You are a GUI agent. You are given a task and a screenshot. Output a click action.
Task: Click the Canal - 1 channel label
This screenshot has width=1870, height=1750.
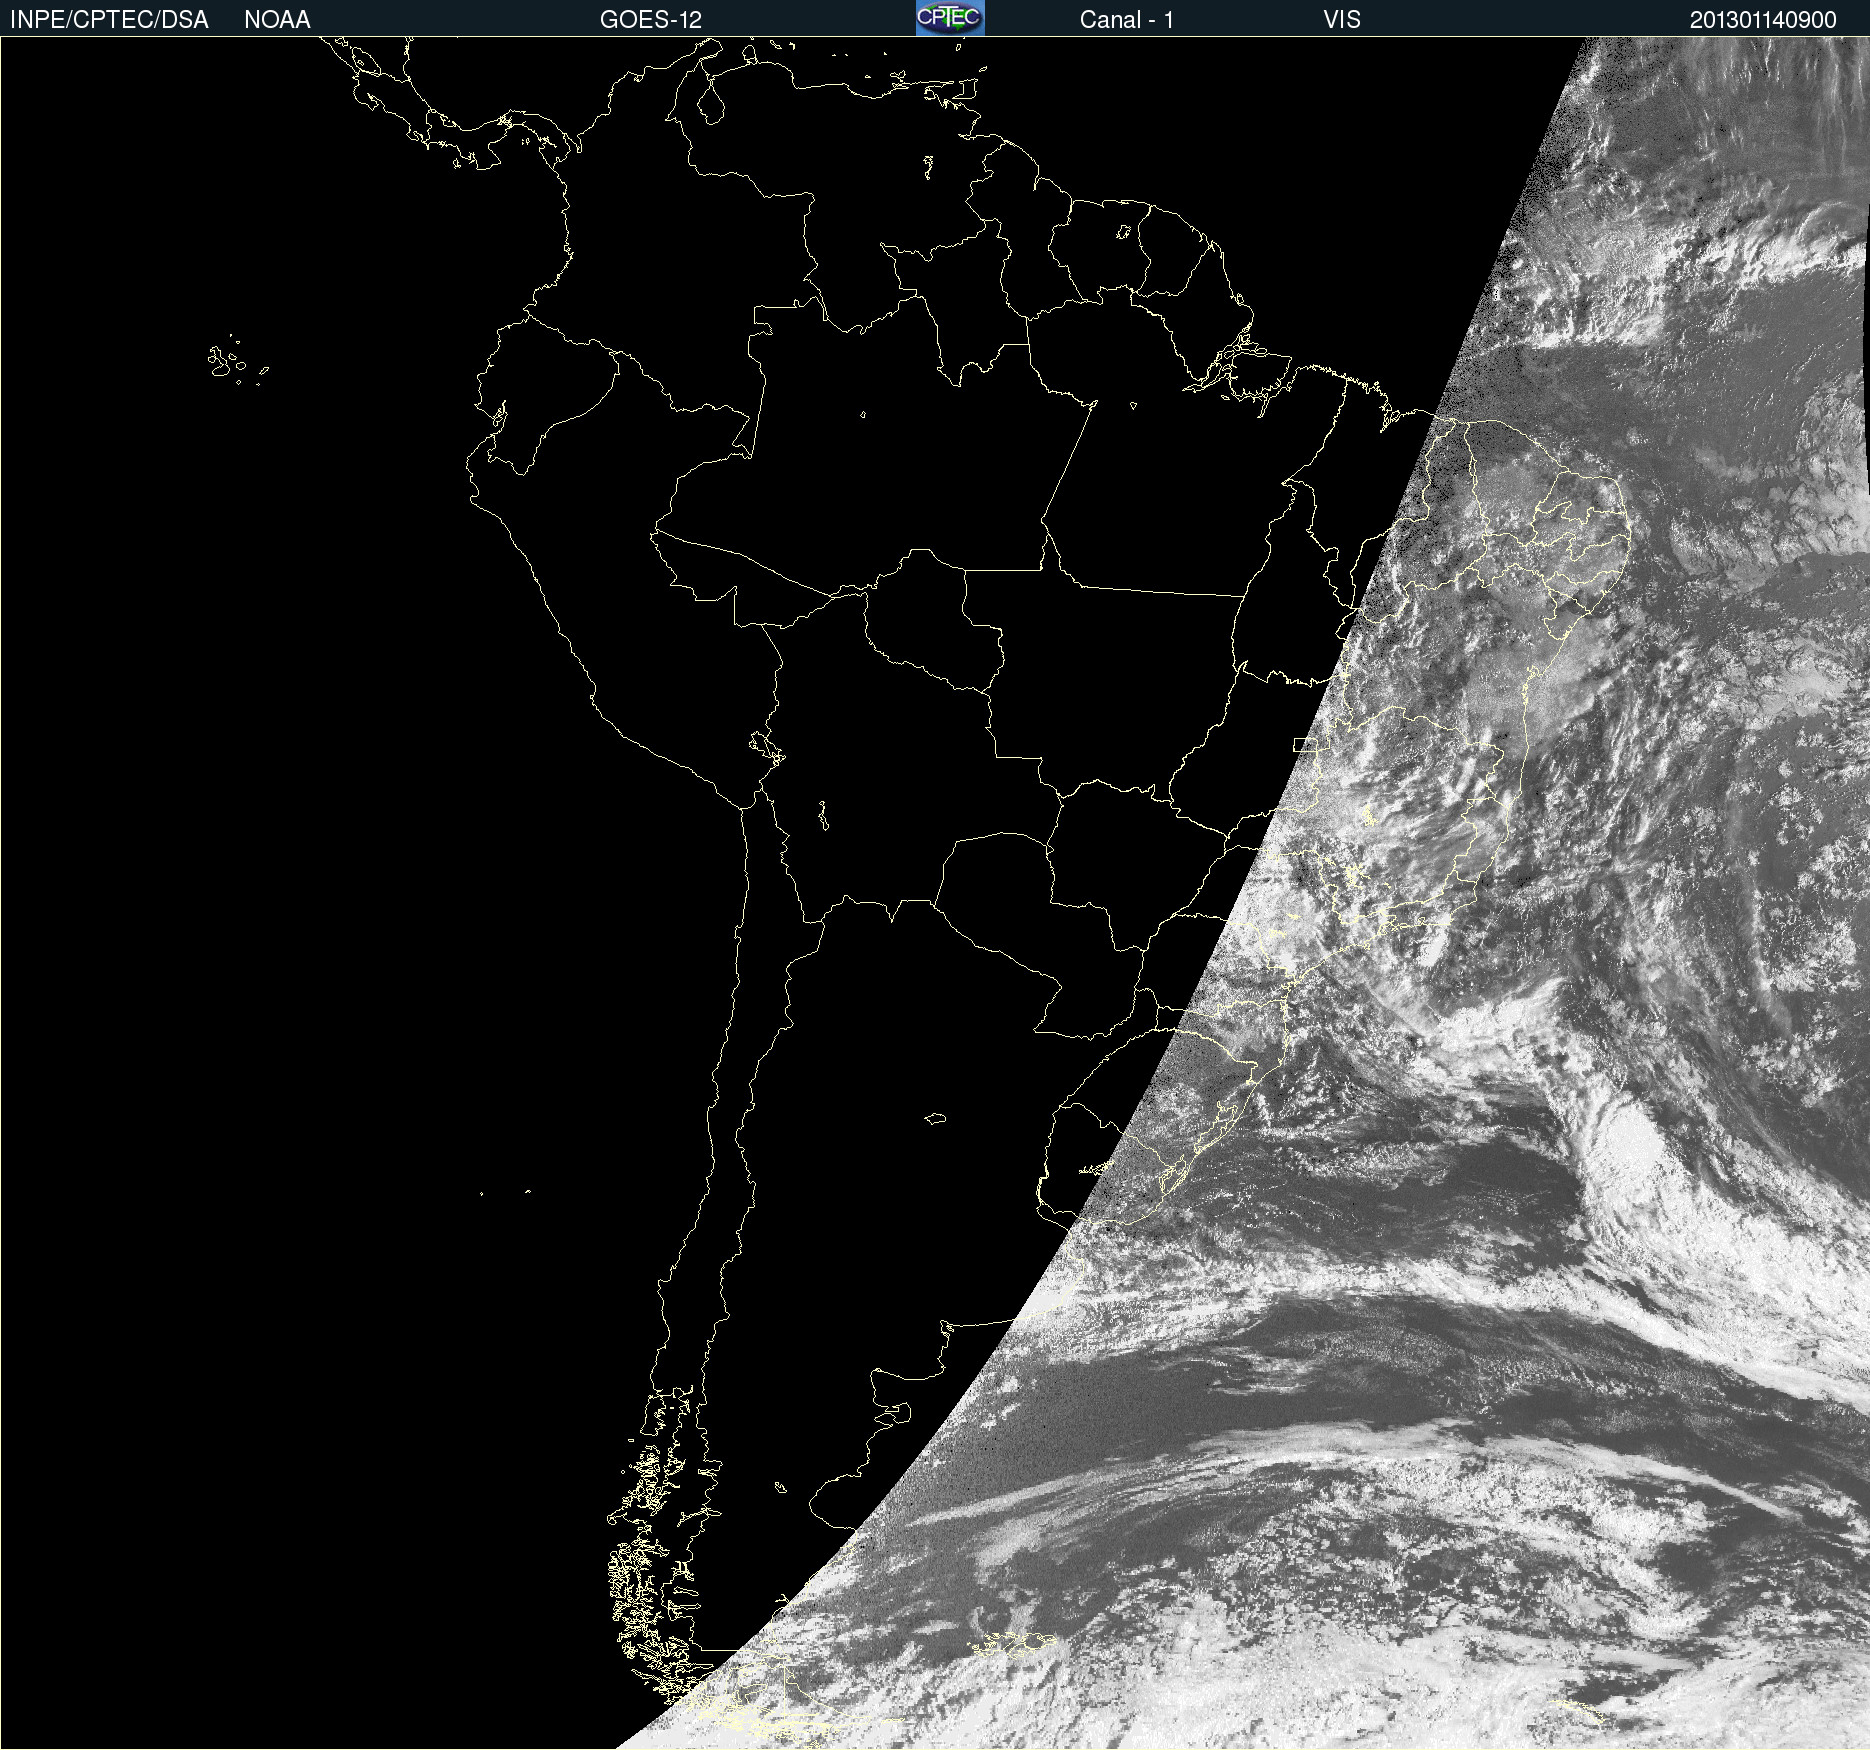pyautogui.click(x=1126, y=20)
